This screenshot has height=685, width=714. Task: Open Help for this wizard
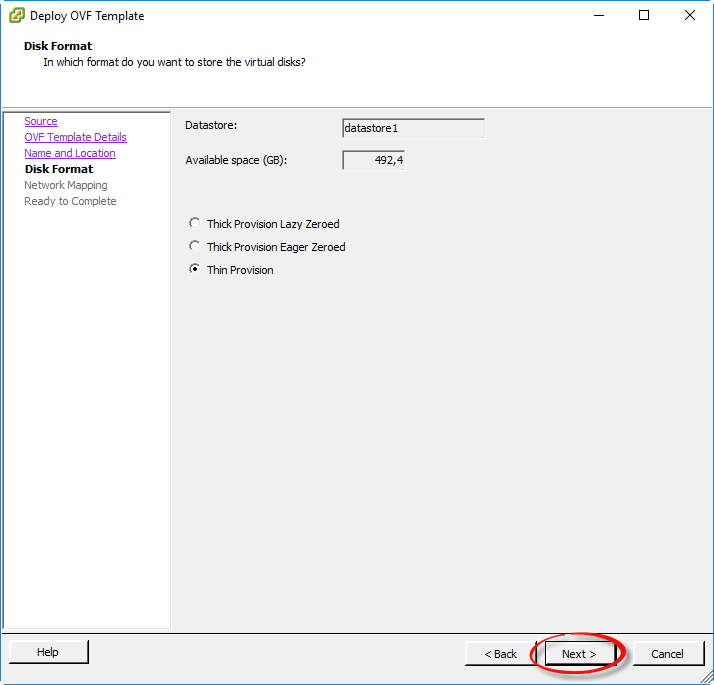coord(48,652)
